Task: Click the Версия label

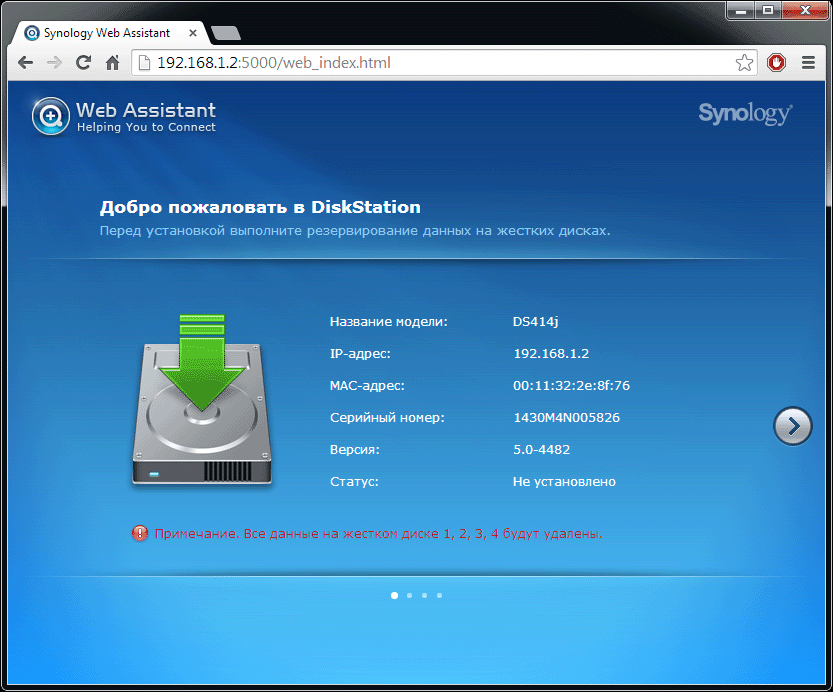Action: [x=355, y=450]
